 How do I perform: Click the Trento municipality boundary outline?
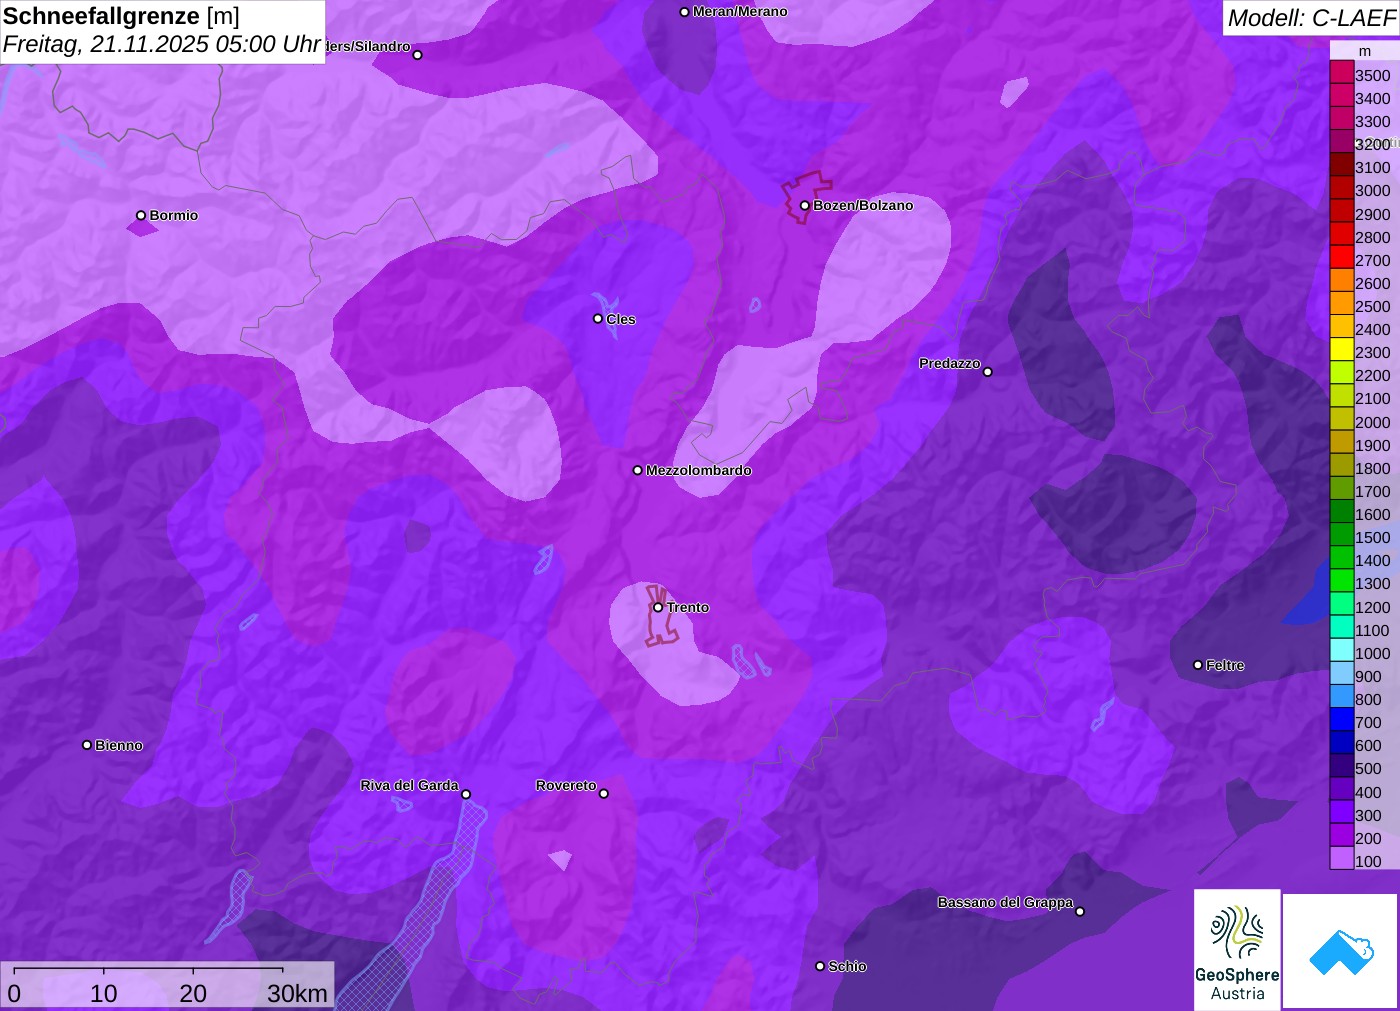coord(661,615)
